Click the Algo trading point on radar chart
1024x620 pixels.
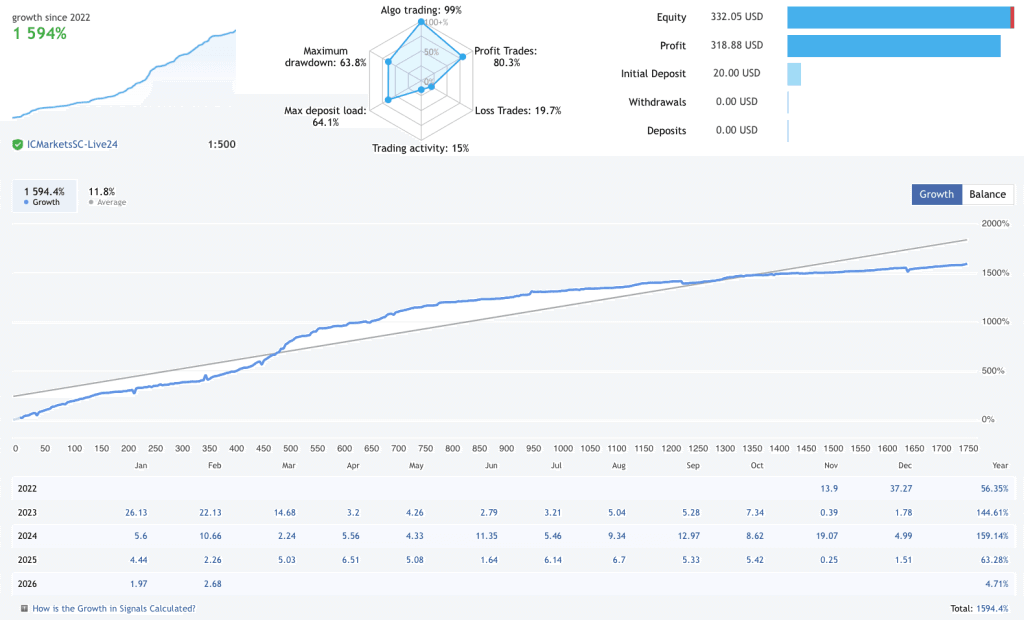coord(421,22)
